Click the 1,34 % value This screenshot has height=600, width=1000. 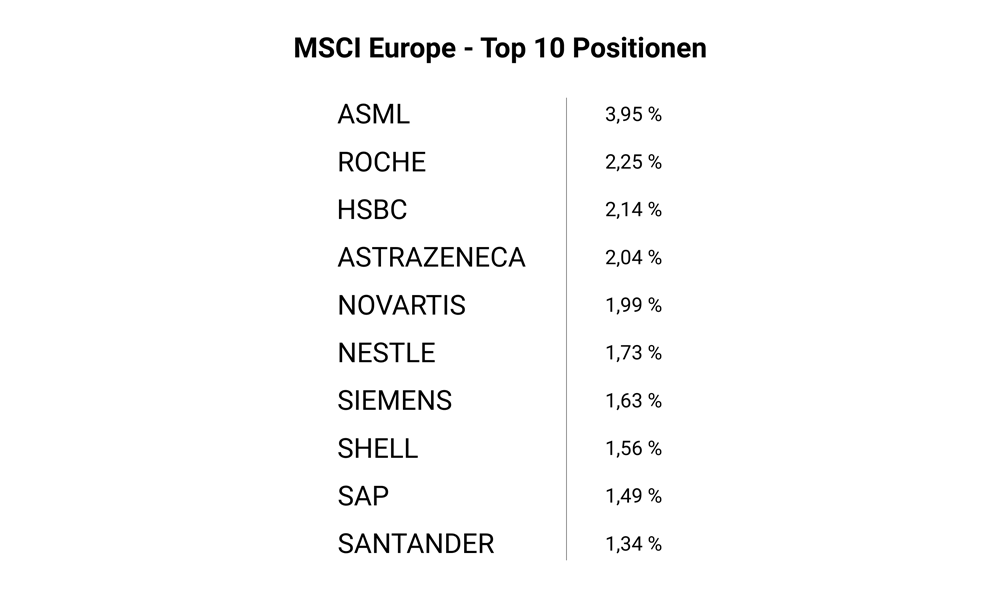coord(633,544)
